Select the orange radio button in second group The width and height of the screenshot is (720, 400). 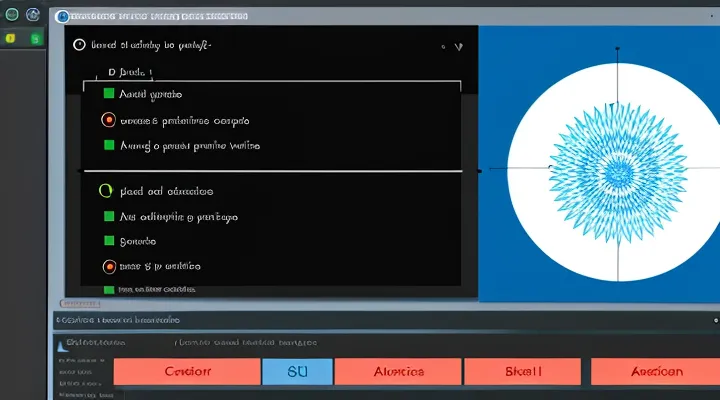[108, 267]
